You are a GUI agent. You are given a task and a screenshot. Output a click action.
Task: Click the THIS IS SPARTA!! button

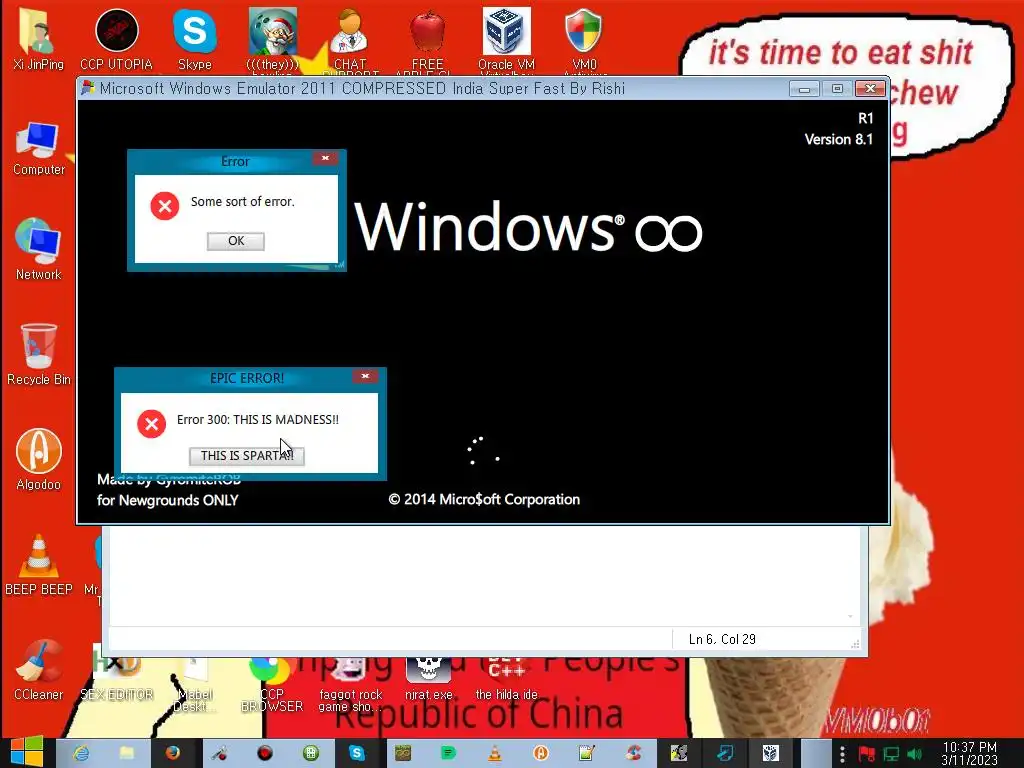247,456
